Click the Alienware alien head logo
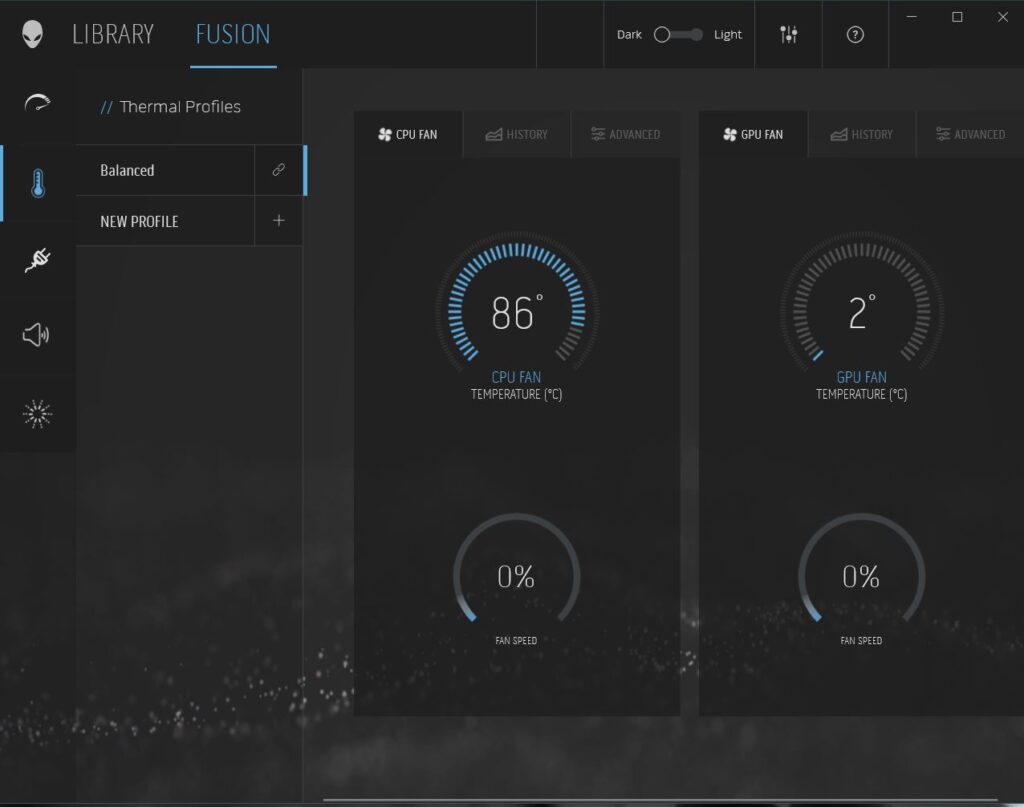The width and height of the screenshot is (1024, 807). (32, 33)
